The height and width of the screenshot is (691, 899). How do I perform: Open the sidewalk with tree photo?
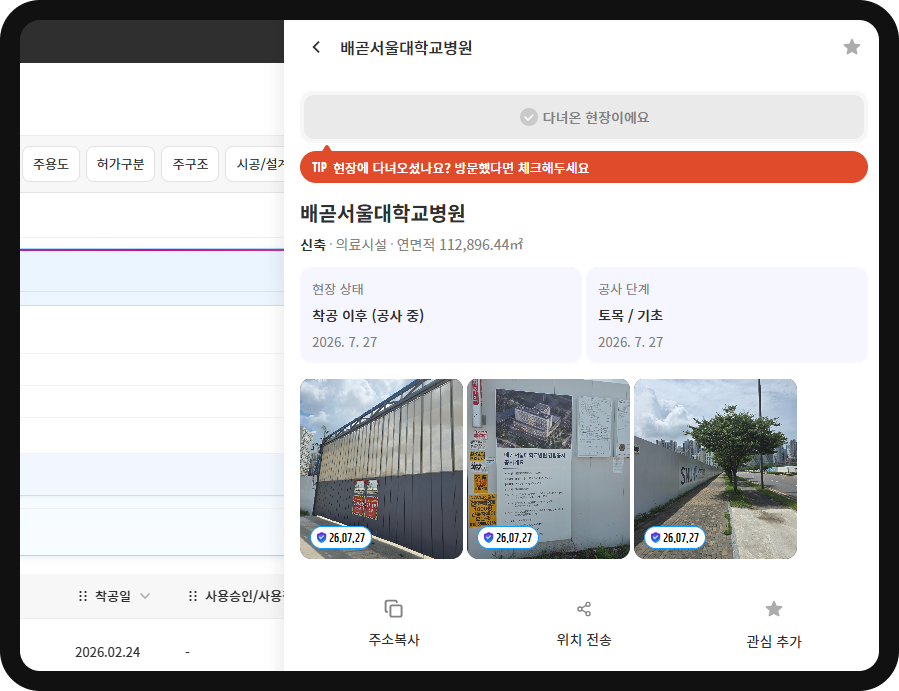(x=716, y=469)
